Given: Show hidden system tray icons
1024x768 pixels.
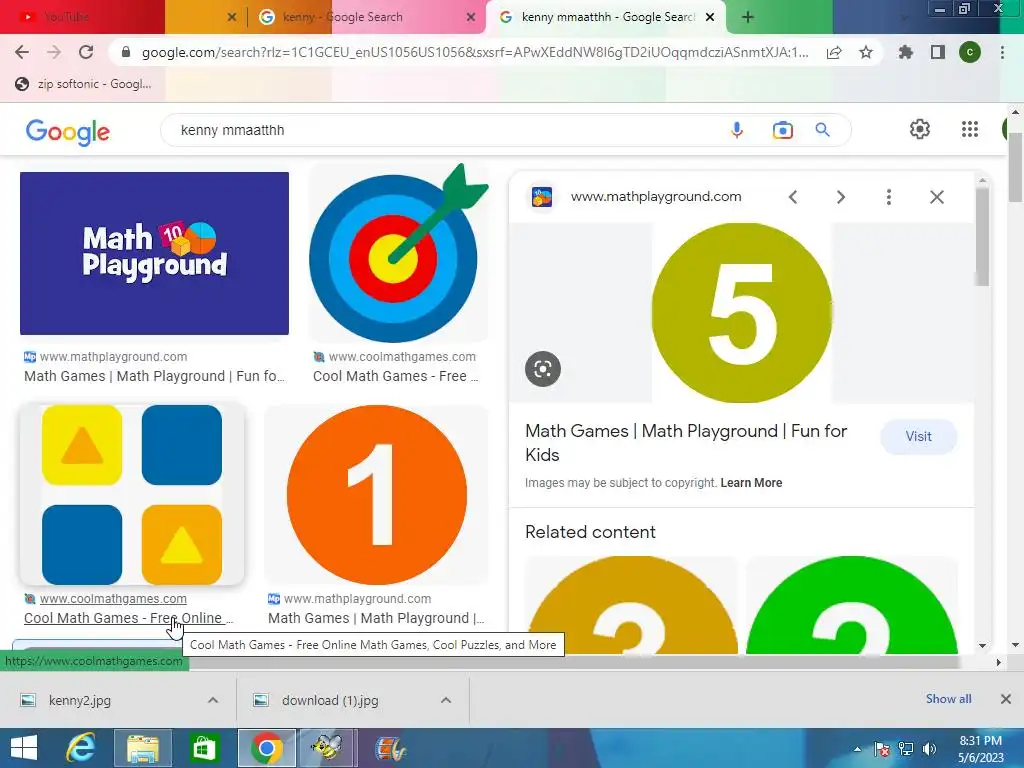Looking at the screenshot, I should tap(857, 749).
